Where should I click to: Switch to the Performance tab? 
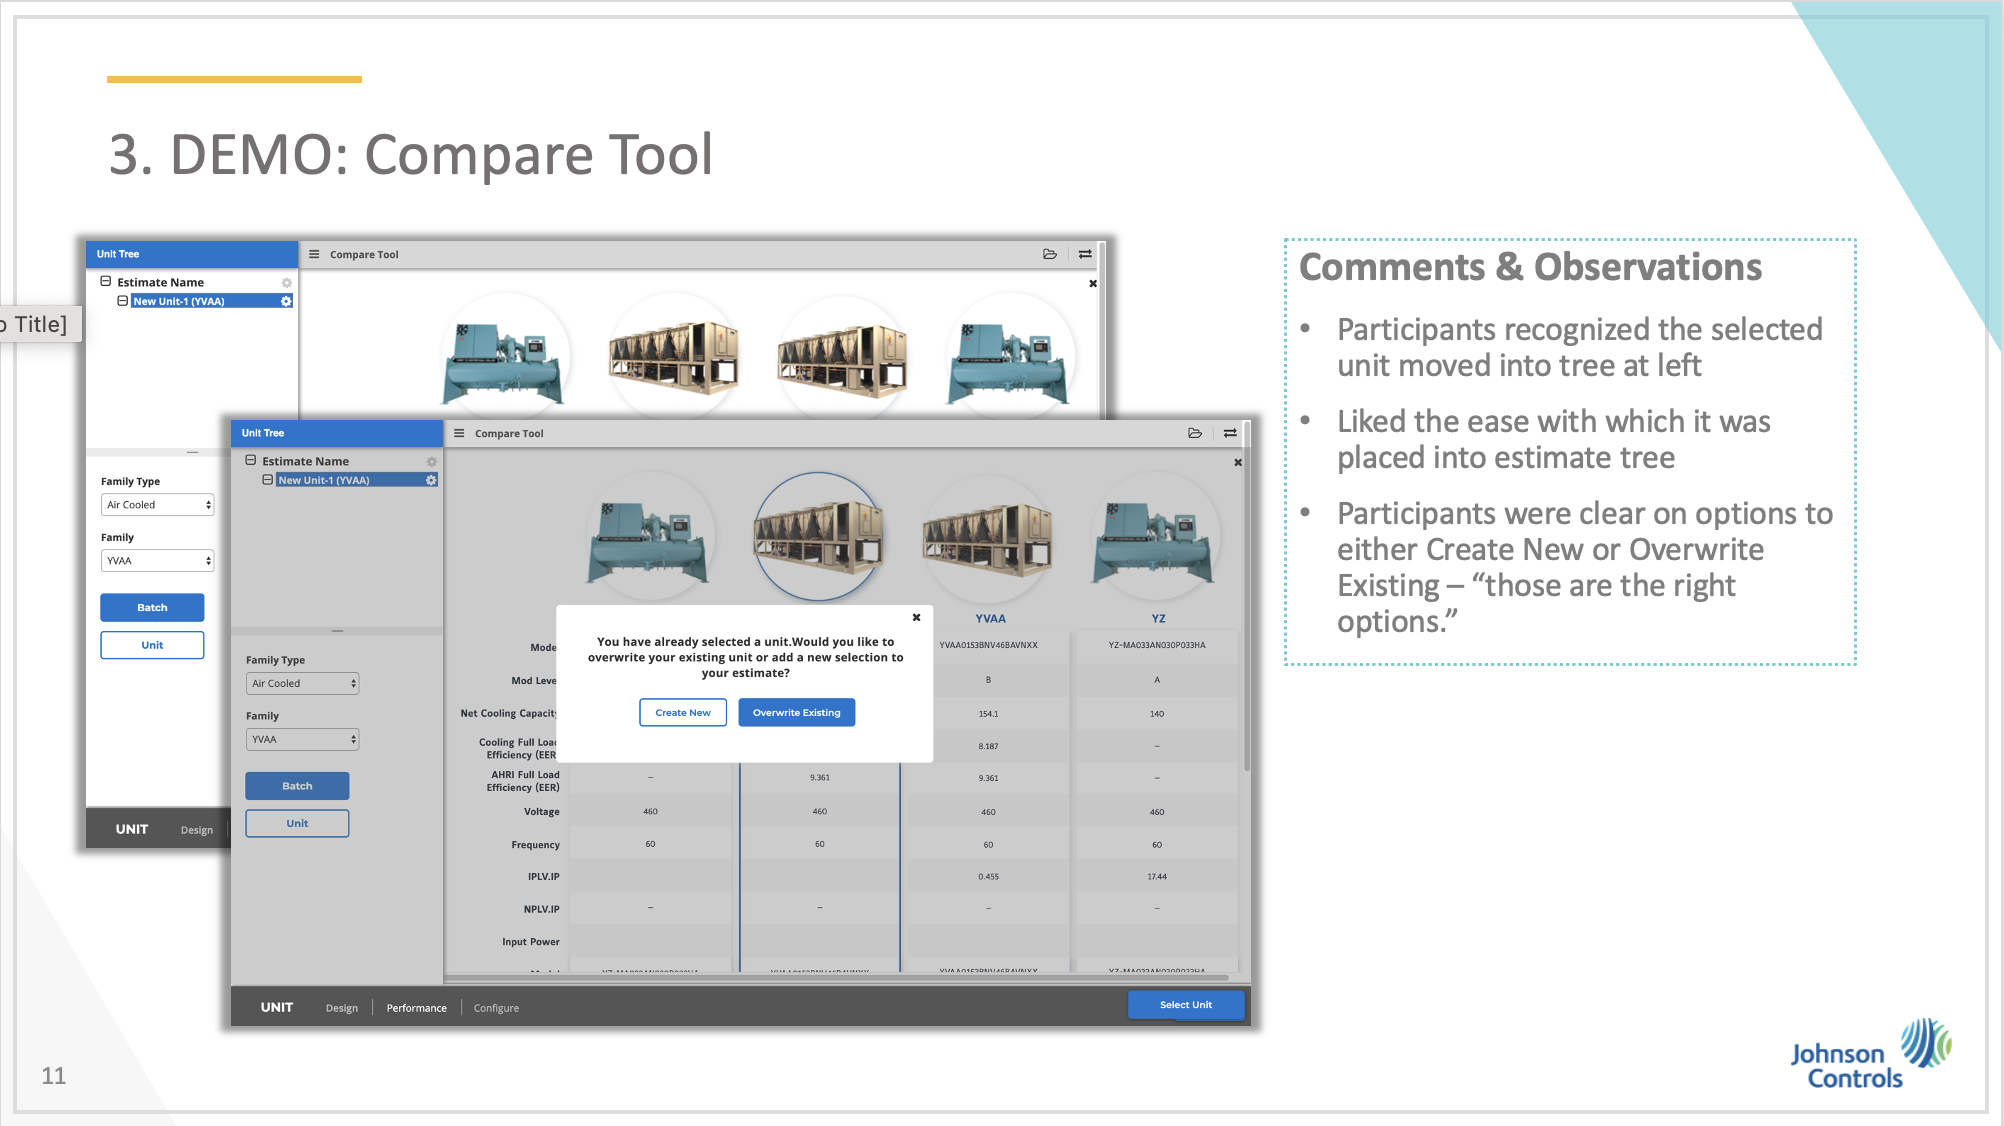pyautogui.click(x=417, y=1008)
